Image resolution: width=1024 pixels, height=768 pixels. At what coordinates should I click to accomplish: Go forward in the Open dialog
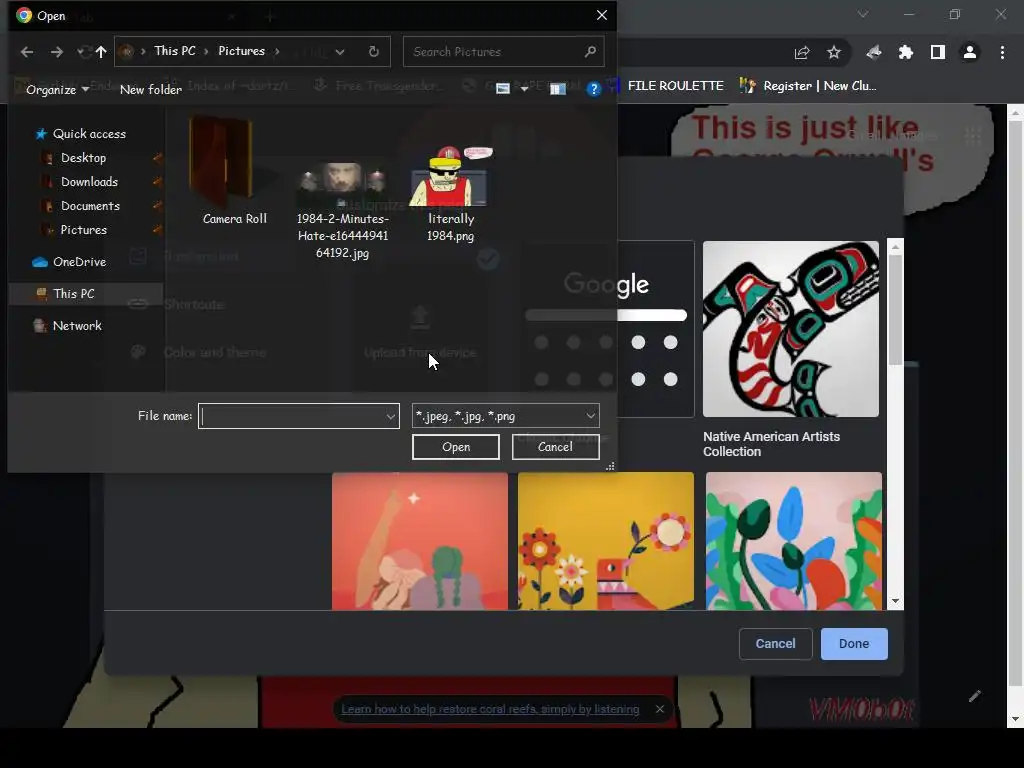click(x=57, y=52)
